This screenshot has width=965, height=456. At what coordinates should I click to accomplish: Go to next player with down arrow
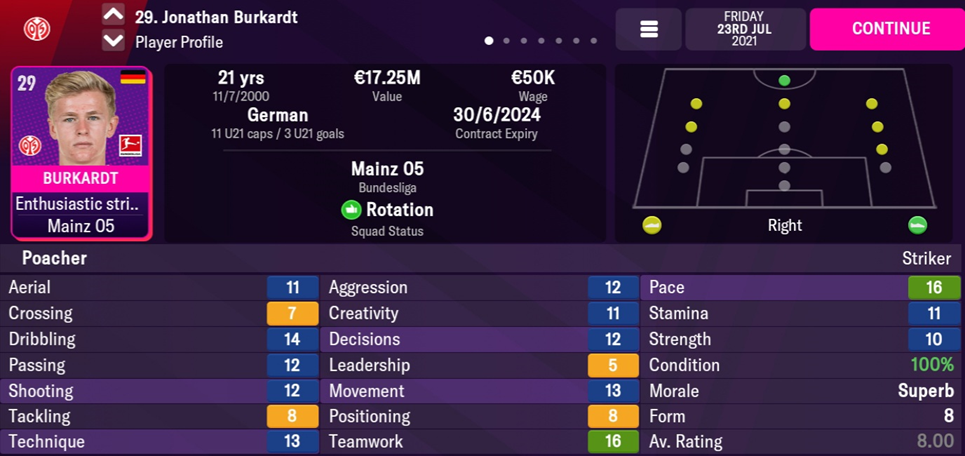(113, 41)
